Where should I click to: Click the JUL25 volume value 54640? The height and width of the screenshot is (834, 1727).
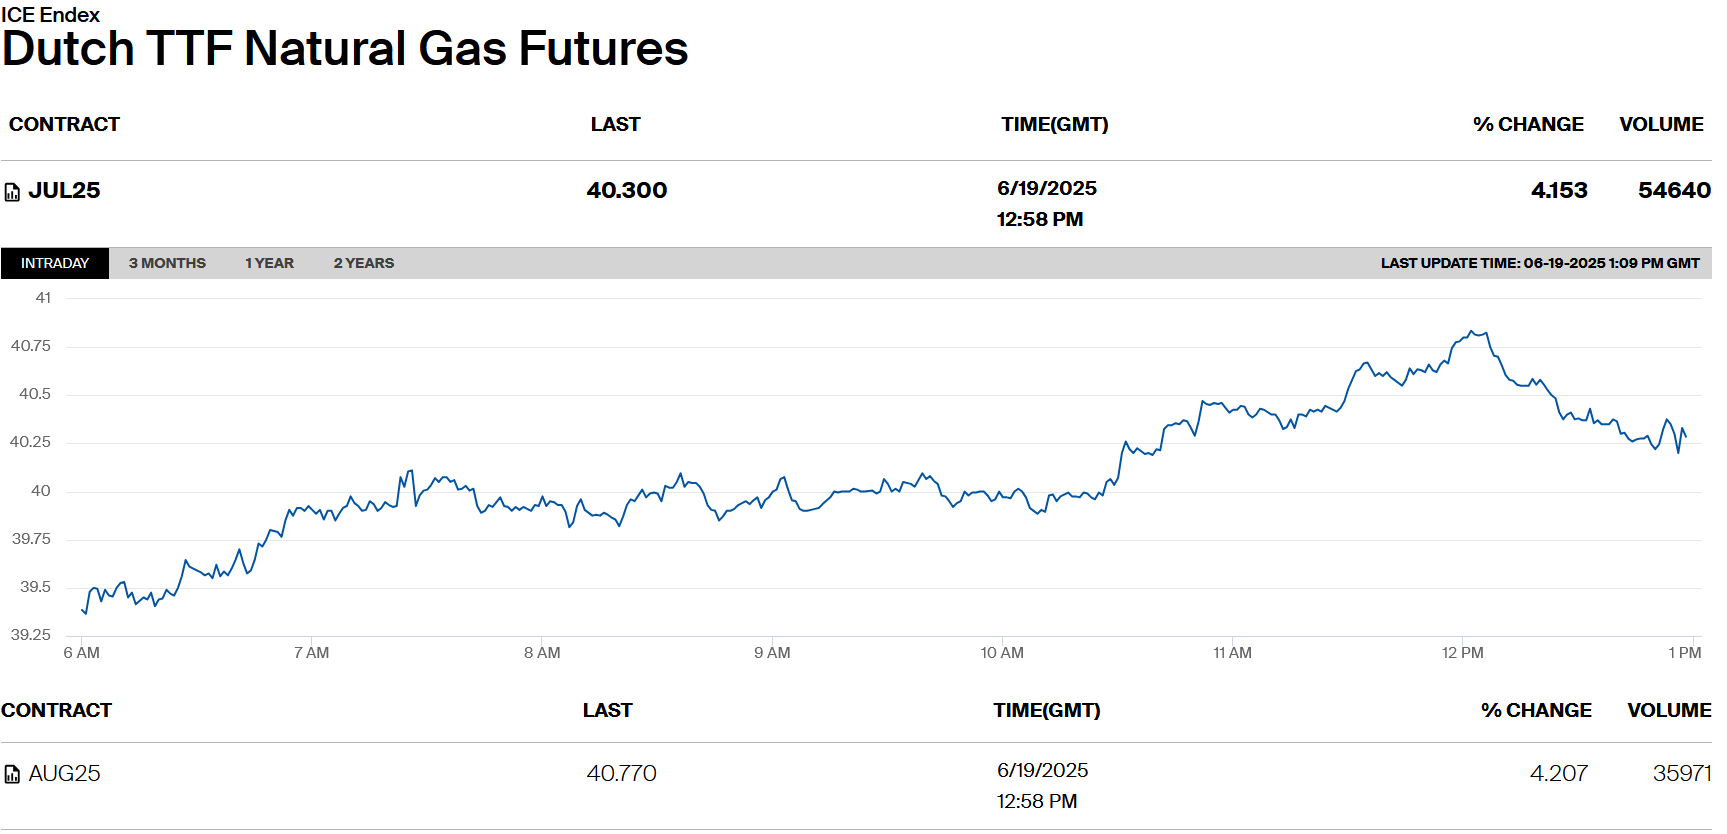click(1673, 190)
